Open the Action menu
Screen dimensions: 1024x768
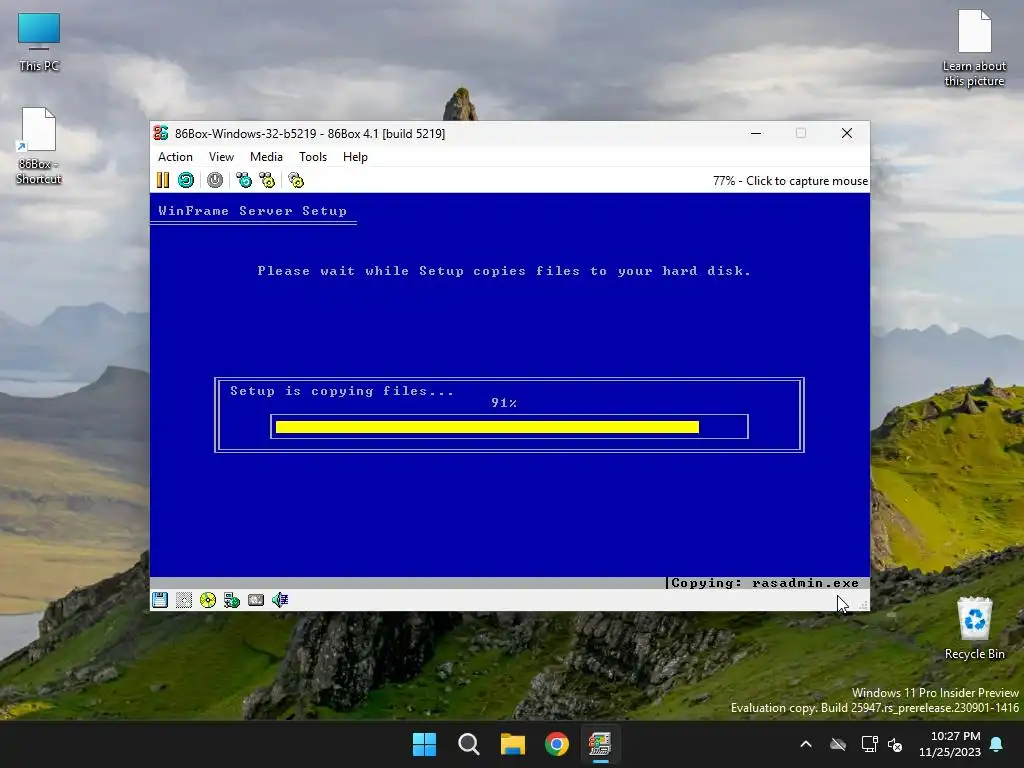tap(175, 157)
